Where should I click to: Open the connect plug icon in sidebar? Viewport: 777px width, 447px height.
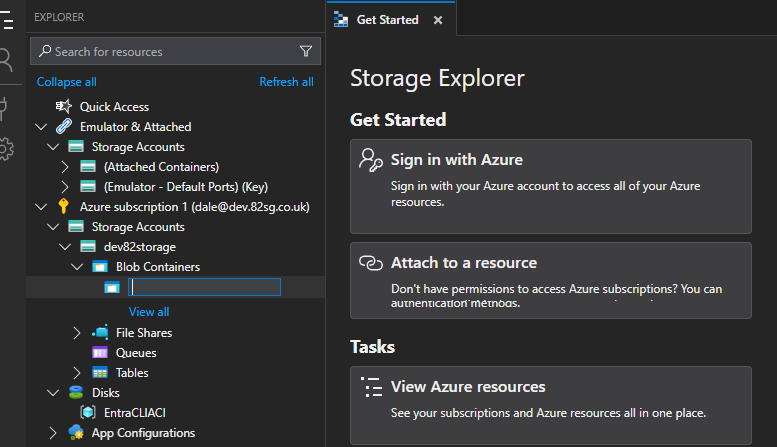click(x=5, y=107)
